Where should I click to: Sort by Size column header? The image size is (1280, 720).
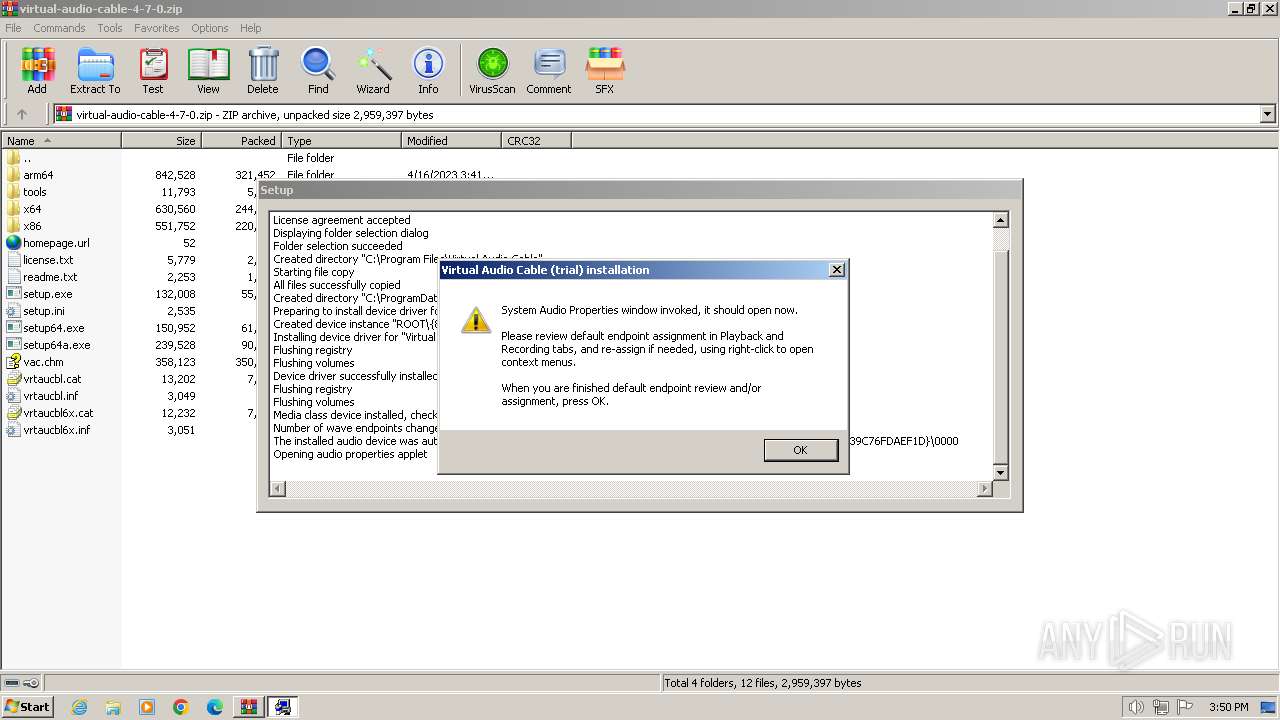point(161,141)
